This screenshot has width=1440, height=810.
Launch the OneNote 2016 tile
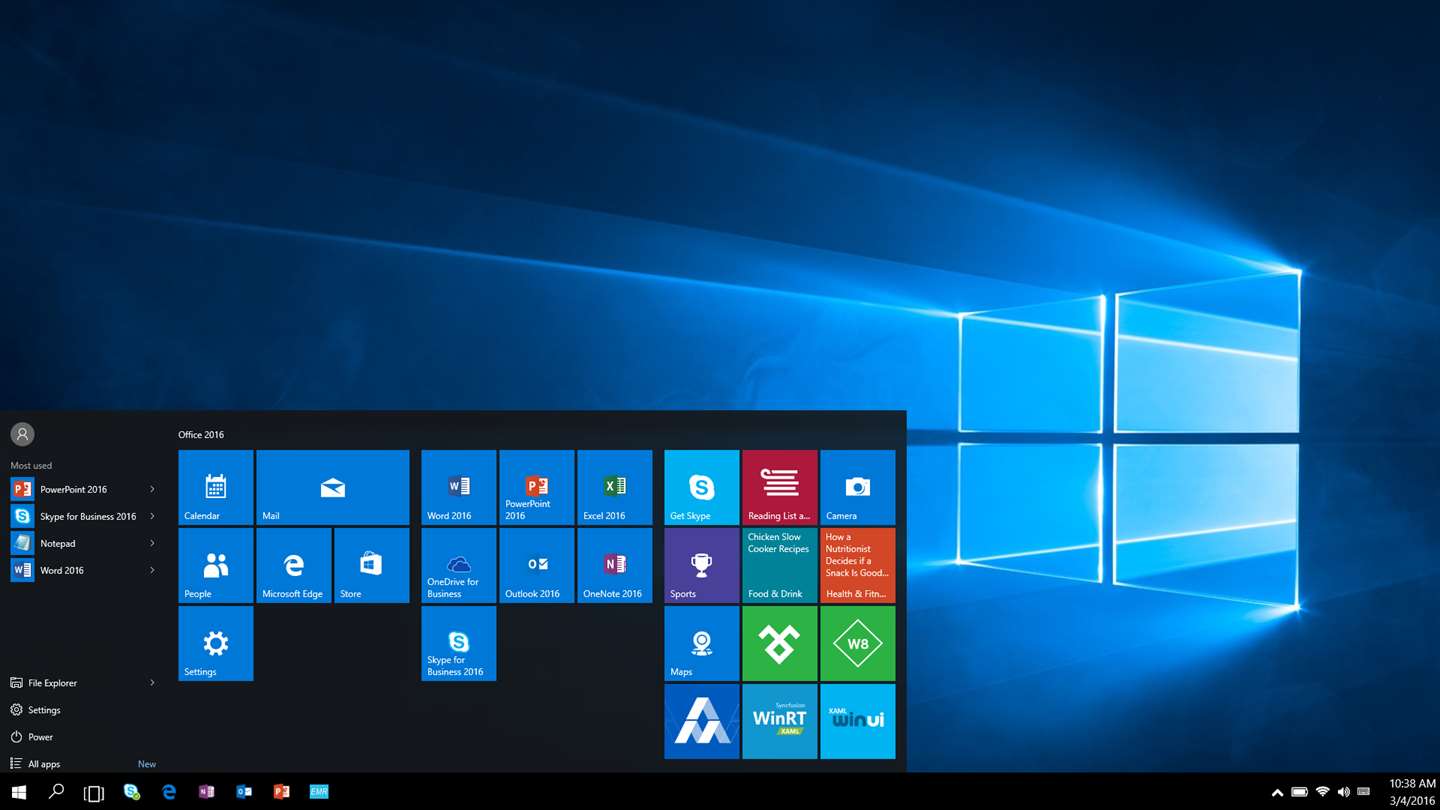614,565
